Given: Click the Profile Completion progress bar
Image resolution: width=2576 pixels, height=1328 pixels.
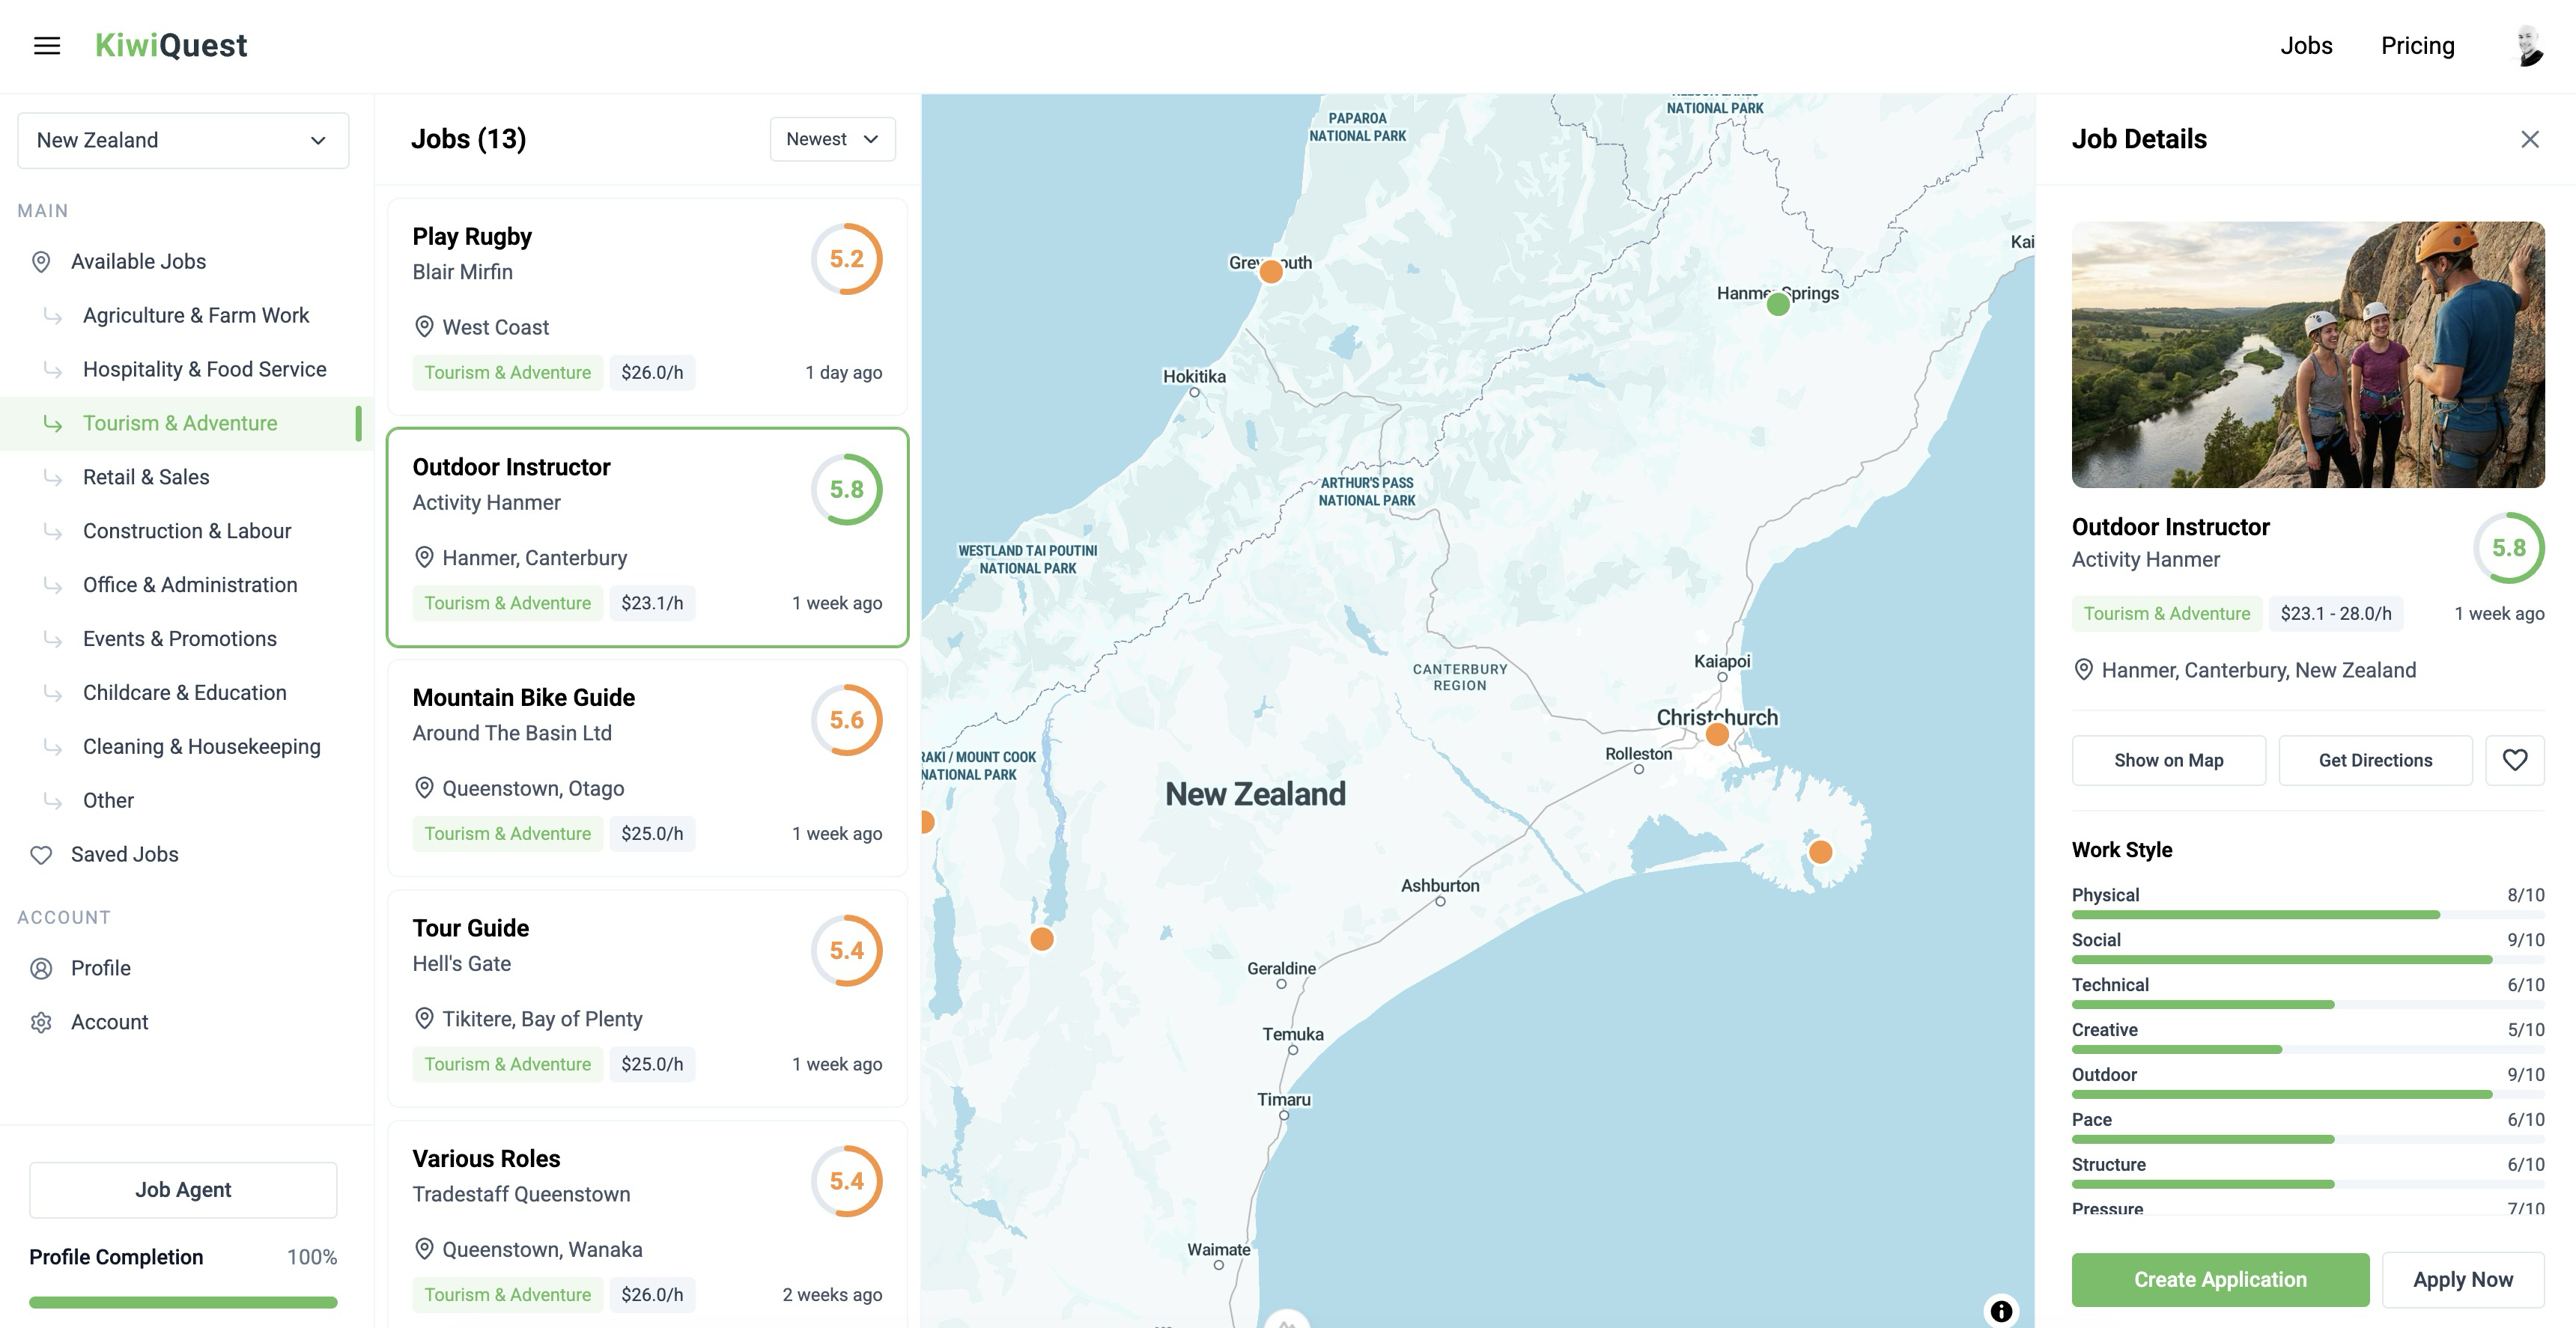Looking at the screenshot, I should [x=183, y=1302].
